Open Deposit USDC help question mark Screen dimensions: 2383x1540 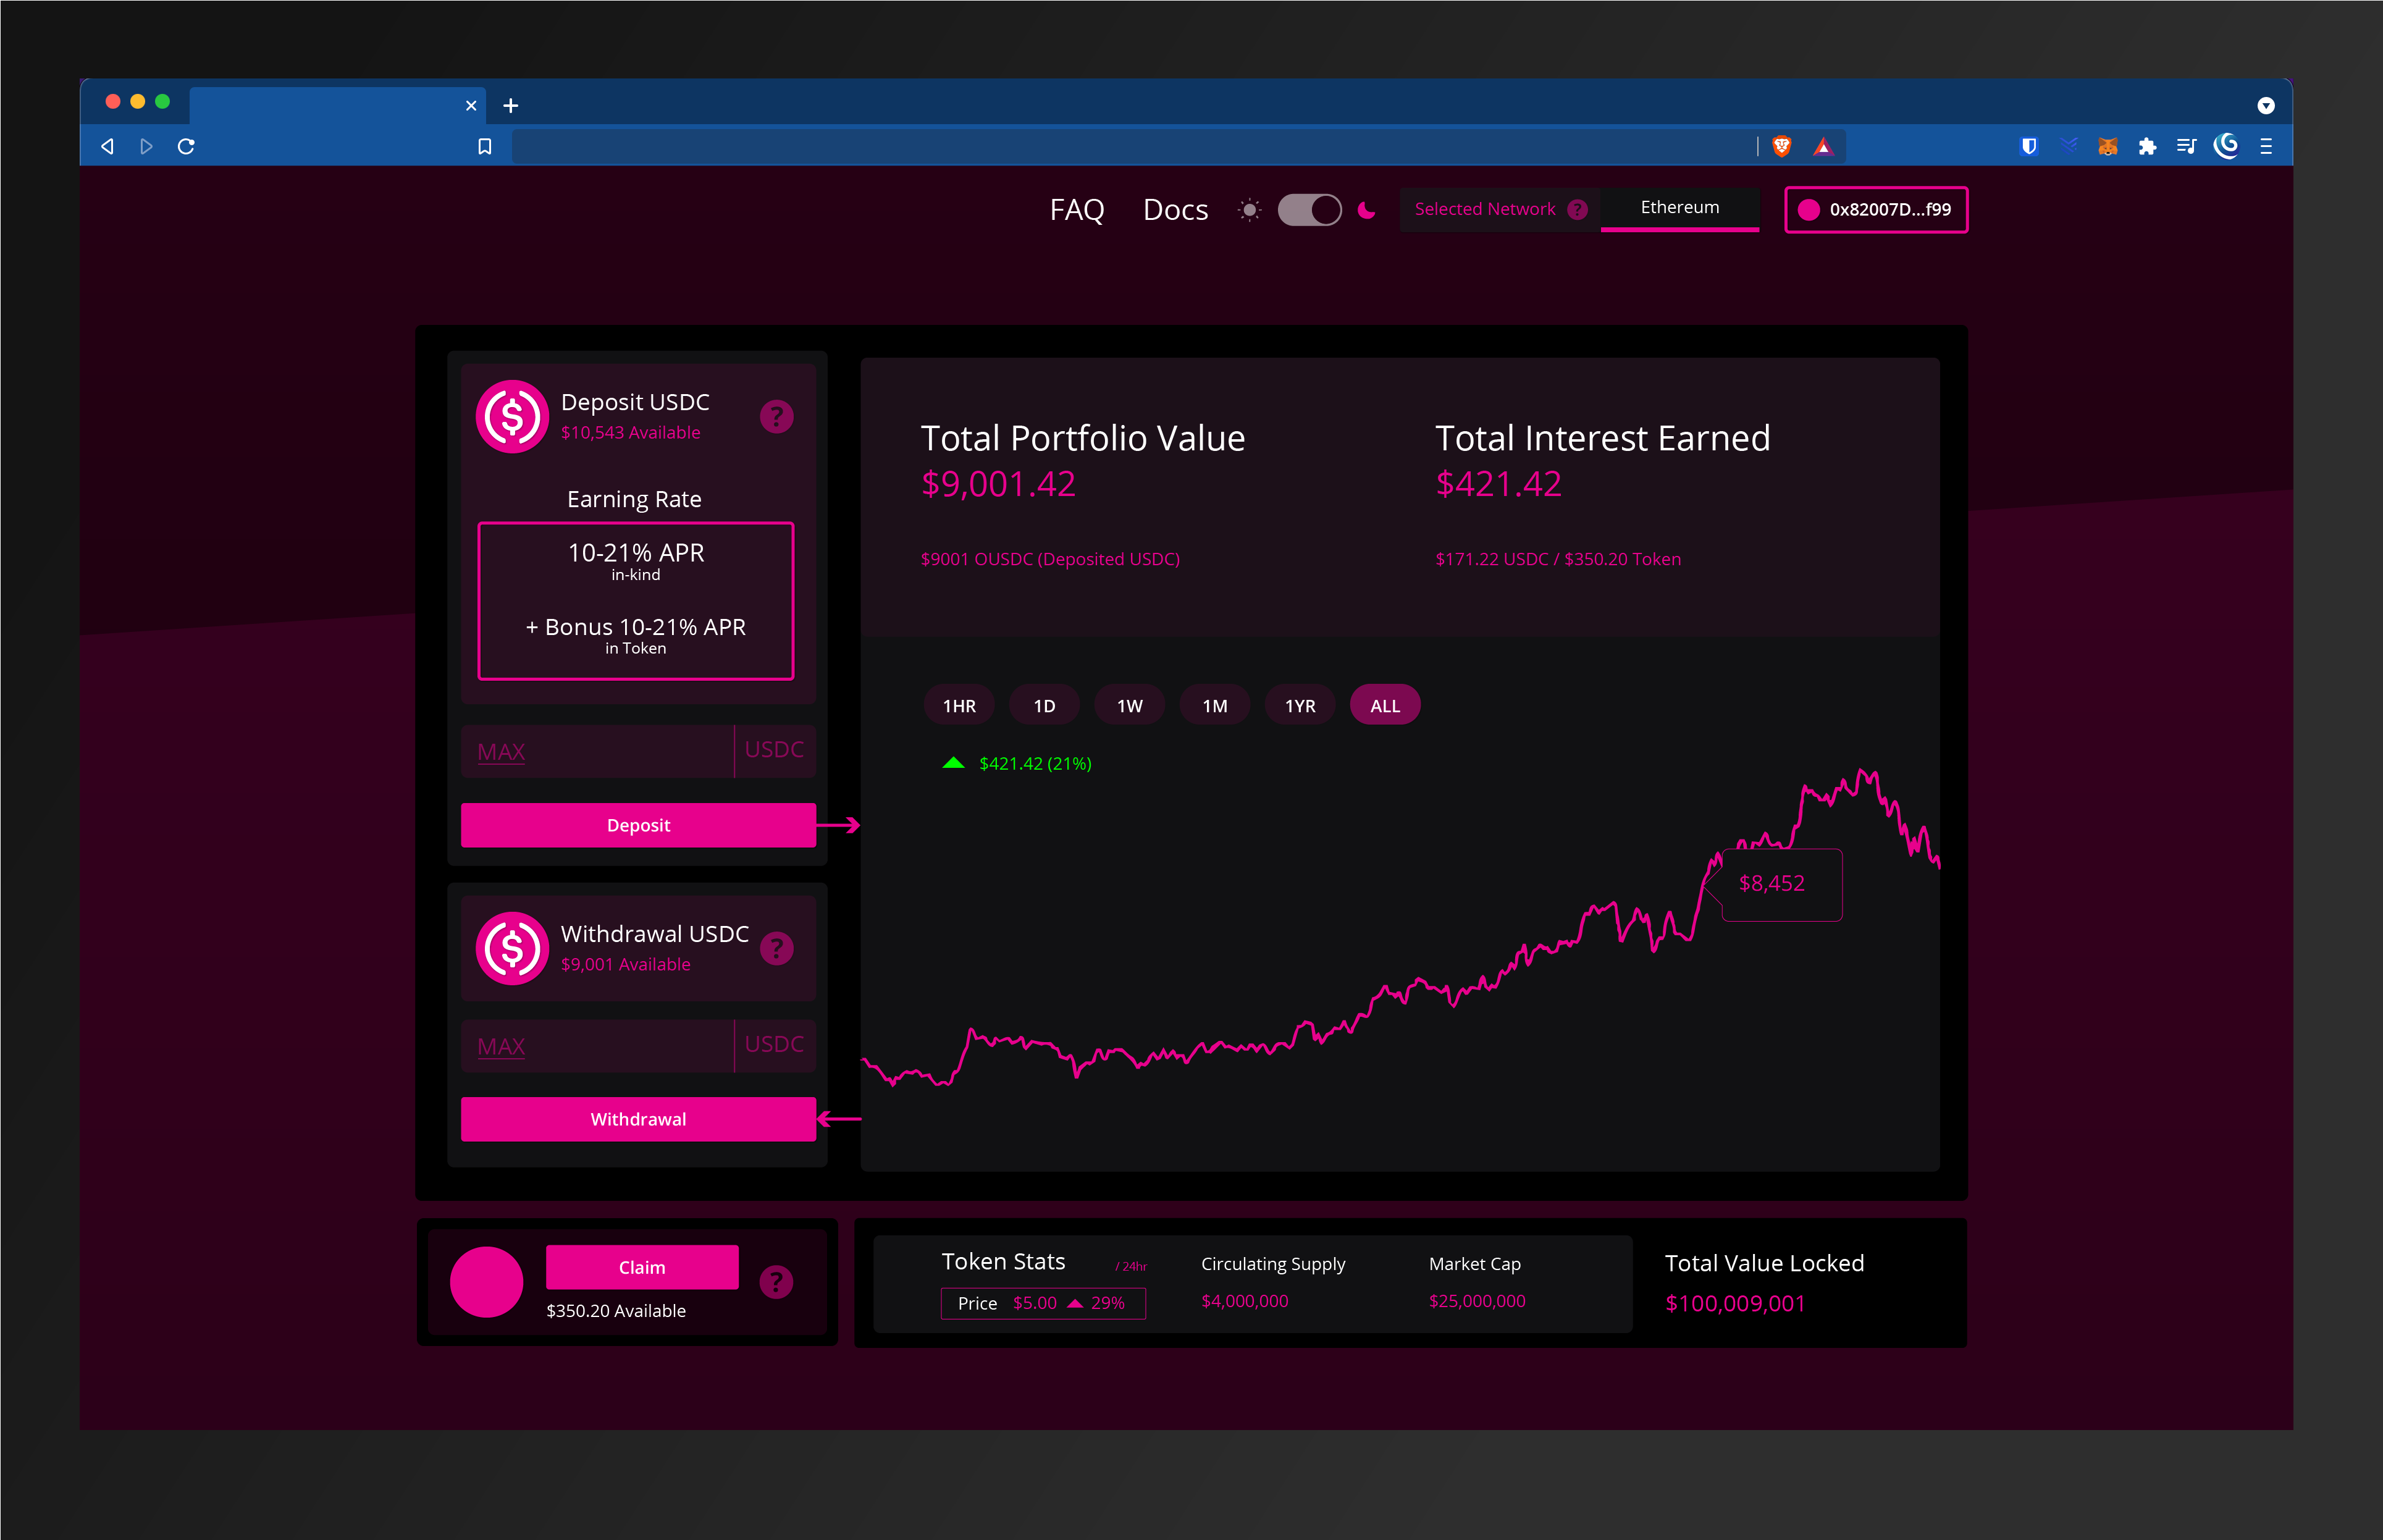point(776,417)
